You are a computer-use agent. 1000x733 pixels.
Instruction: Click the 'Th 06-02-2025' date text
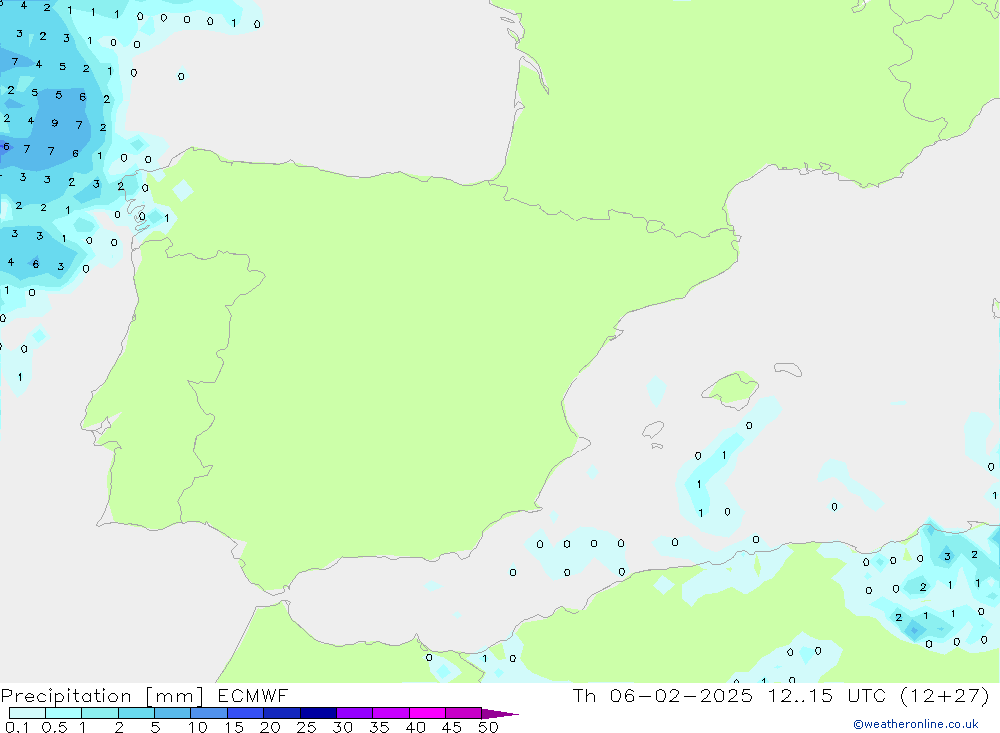[x=662, y=696]
